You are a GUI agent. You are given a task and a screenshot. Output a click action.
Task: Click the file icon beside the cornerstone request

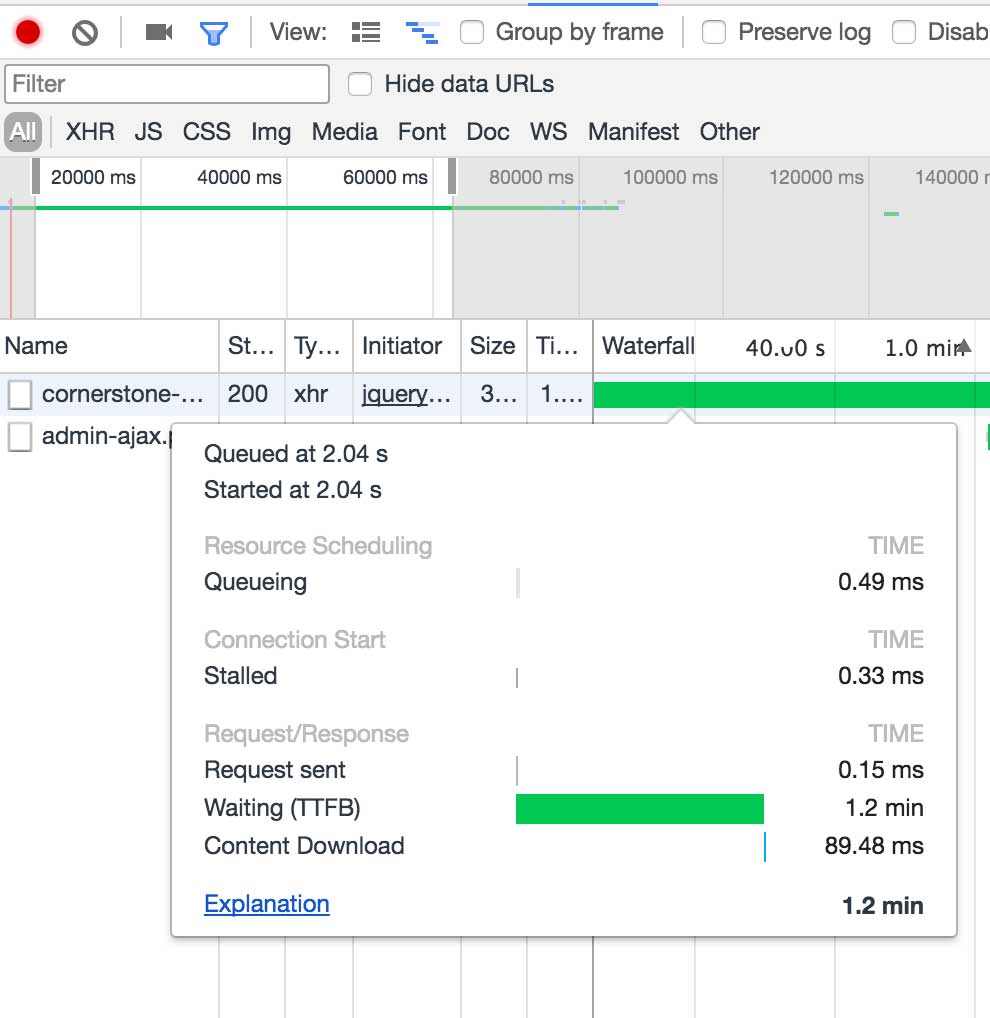(x=20, y=395)
